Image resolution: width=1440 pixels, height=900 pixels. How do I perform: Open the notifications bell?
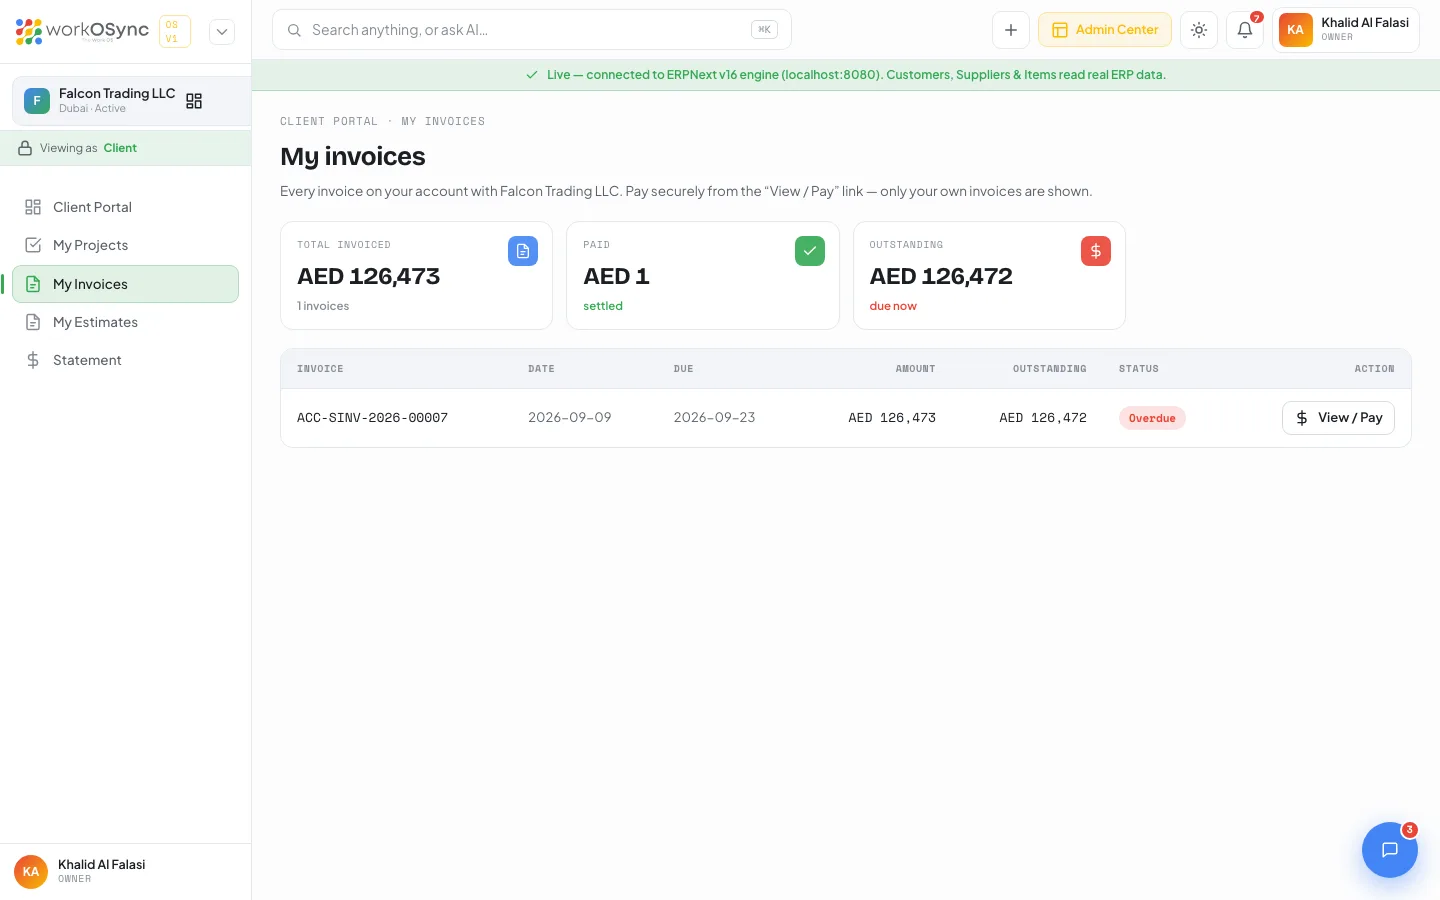(x=1245, y=30)
